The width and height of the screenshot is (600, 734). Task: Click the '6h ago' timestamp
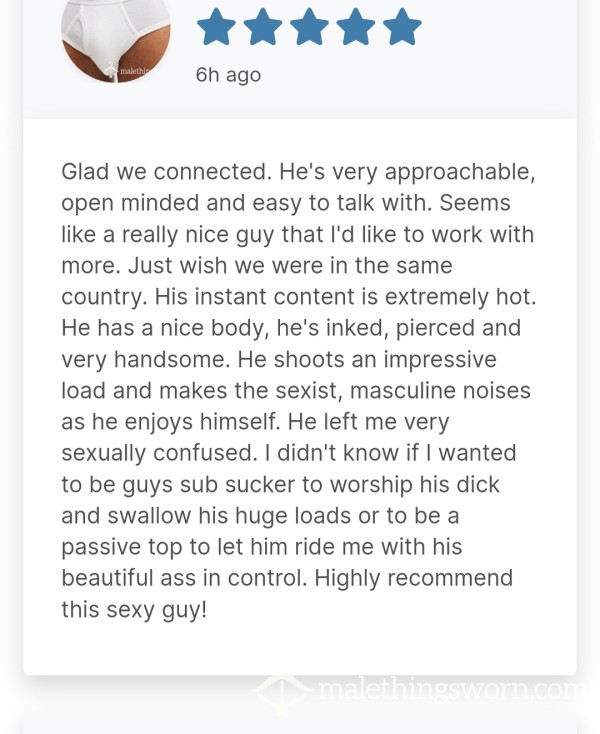pyautogui.click(x=228, y=74)
